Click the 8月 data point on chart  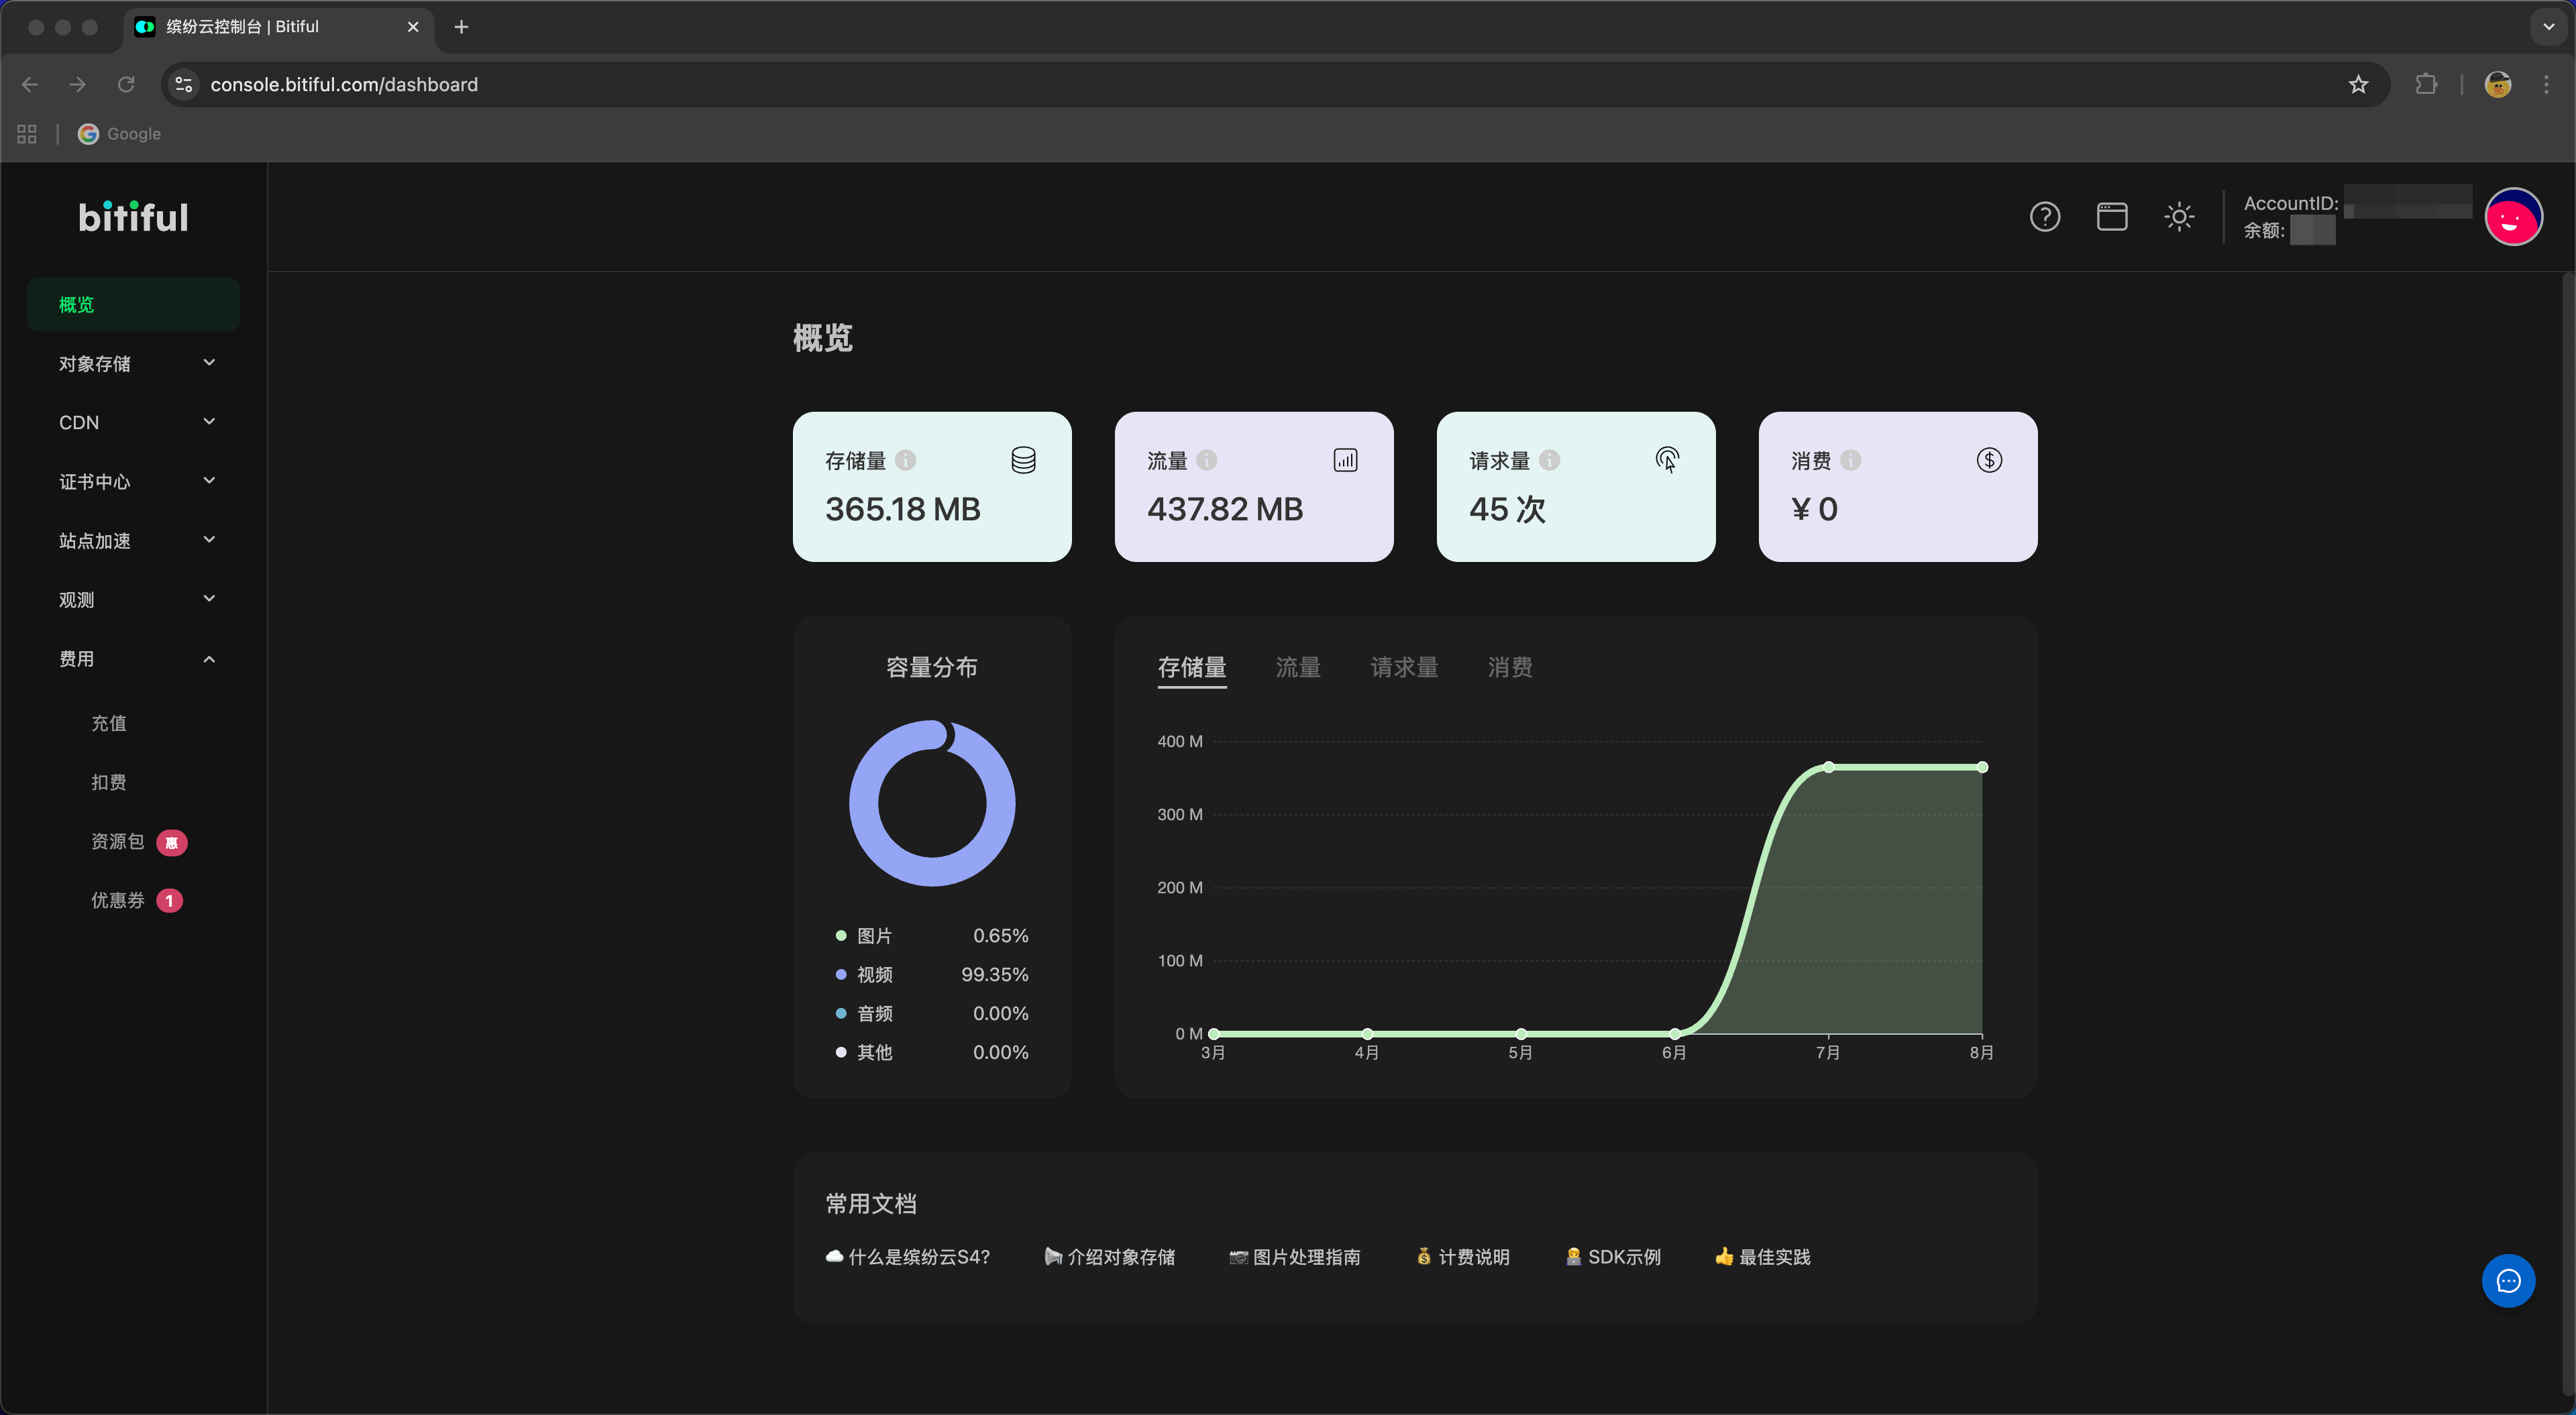(x=1982, y=767)
